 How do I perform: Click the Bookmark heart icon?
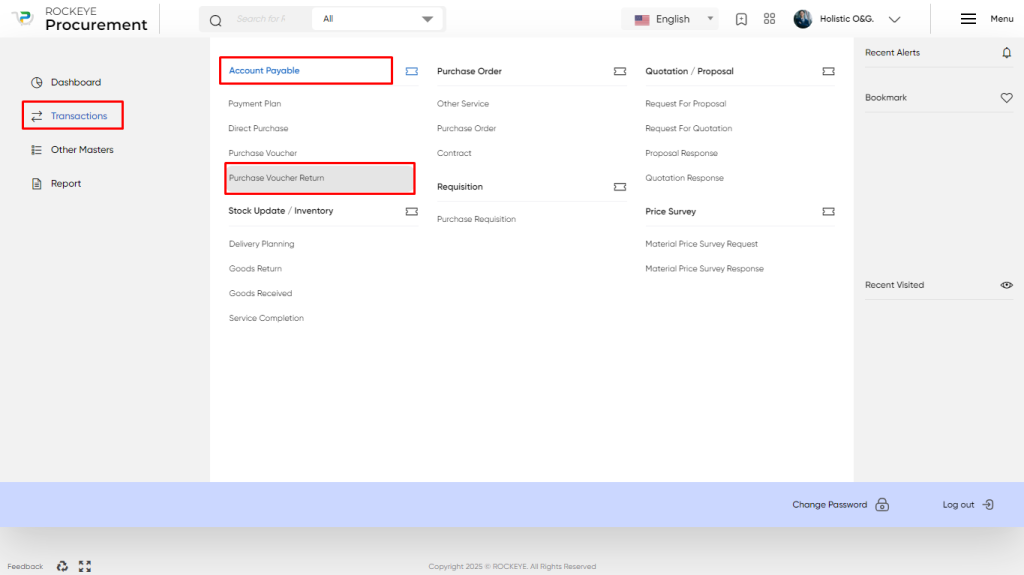[x=1006, y=98]
